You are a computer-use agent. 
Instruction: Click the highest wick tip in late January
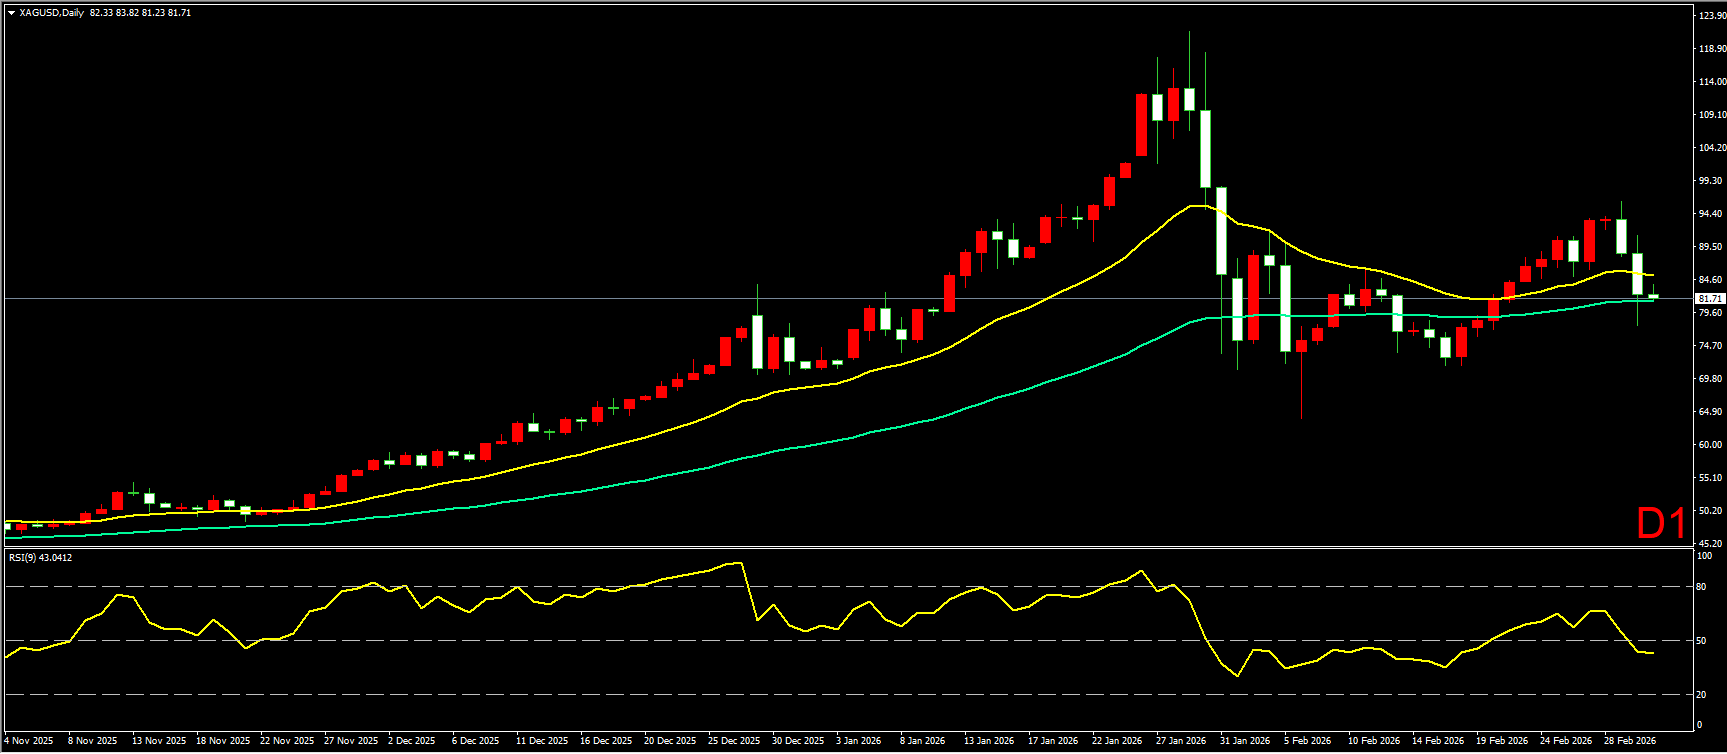click(x=1189, y=32)
